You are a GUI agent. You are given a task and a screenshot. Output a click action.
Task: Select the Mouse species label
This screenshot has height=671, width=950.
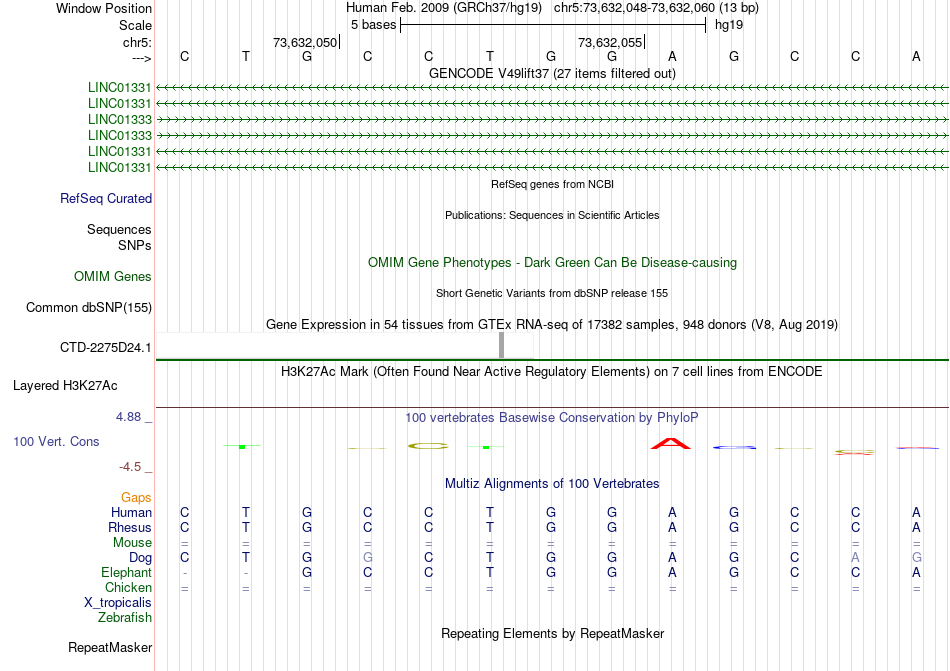(x=132, y=543)
